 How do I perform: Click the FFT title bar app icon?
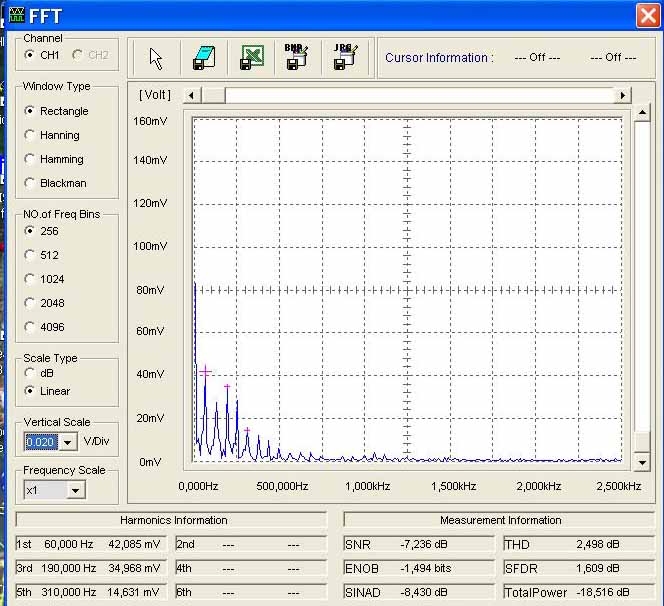16,15
